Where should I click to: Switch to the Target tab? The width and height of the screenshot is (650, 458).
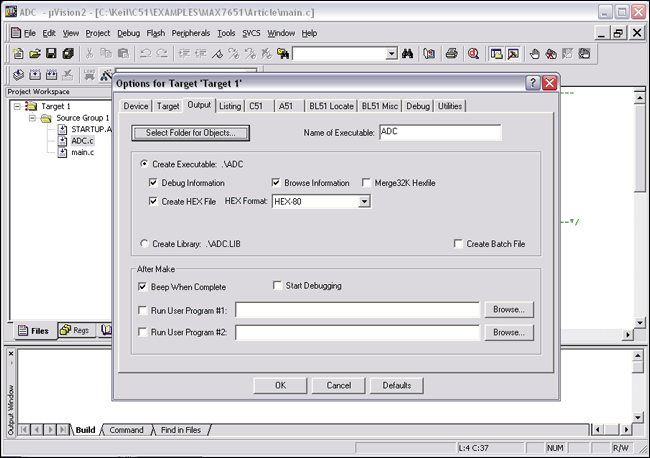(x=168, y=106)
